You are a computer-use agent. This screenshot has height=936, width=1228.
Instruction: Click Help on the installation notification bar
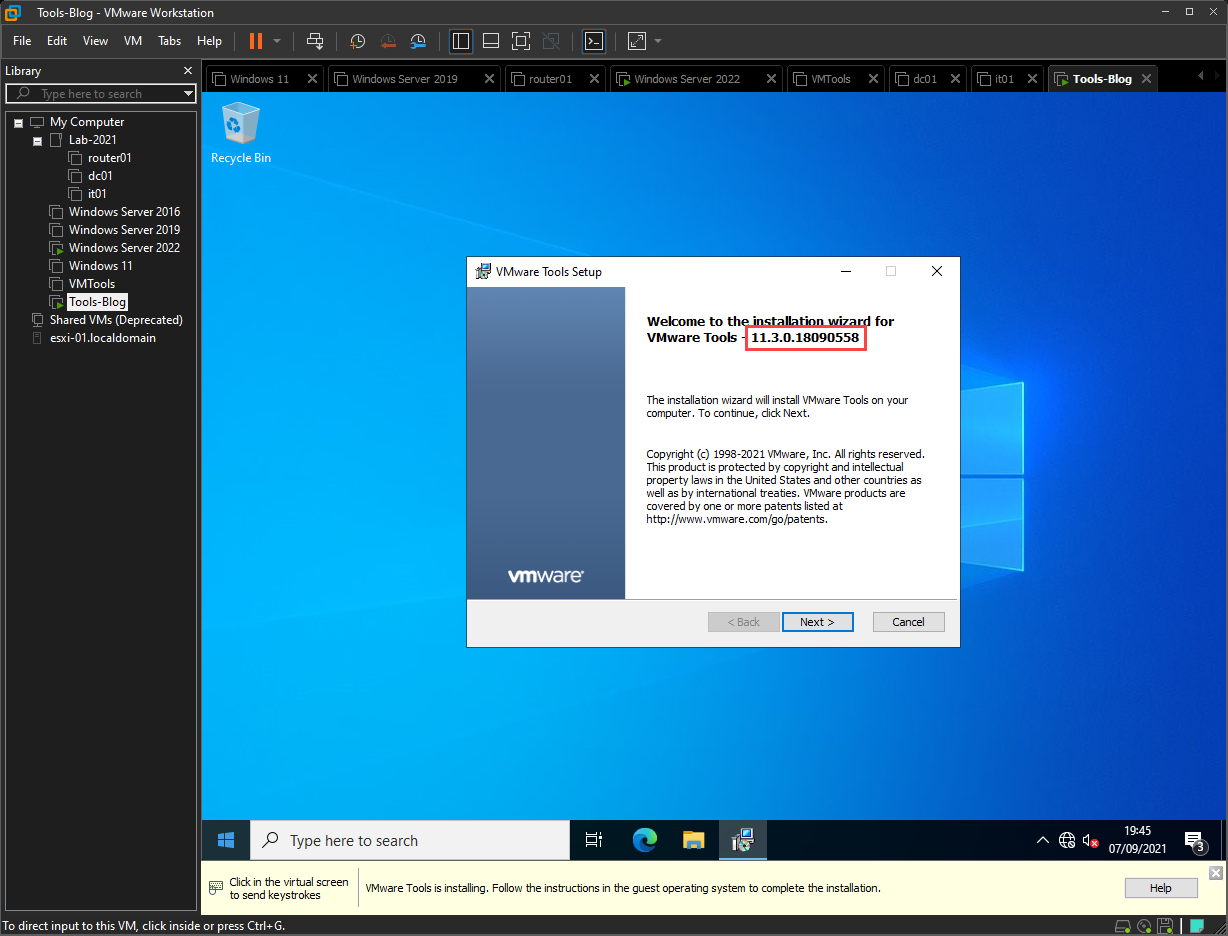[1160, 887]
